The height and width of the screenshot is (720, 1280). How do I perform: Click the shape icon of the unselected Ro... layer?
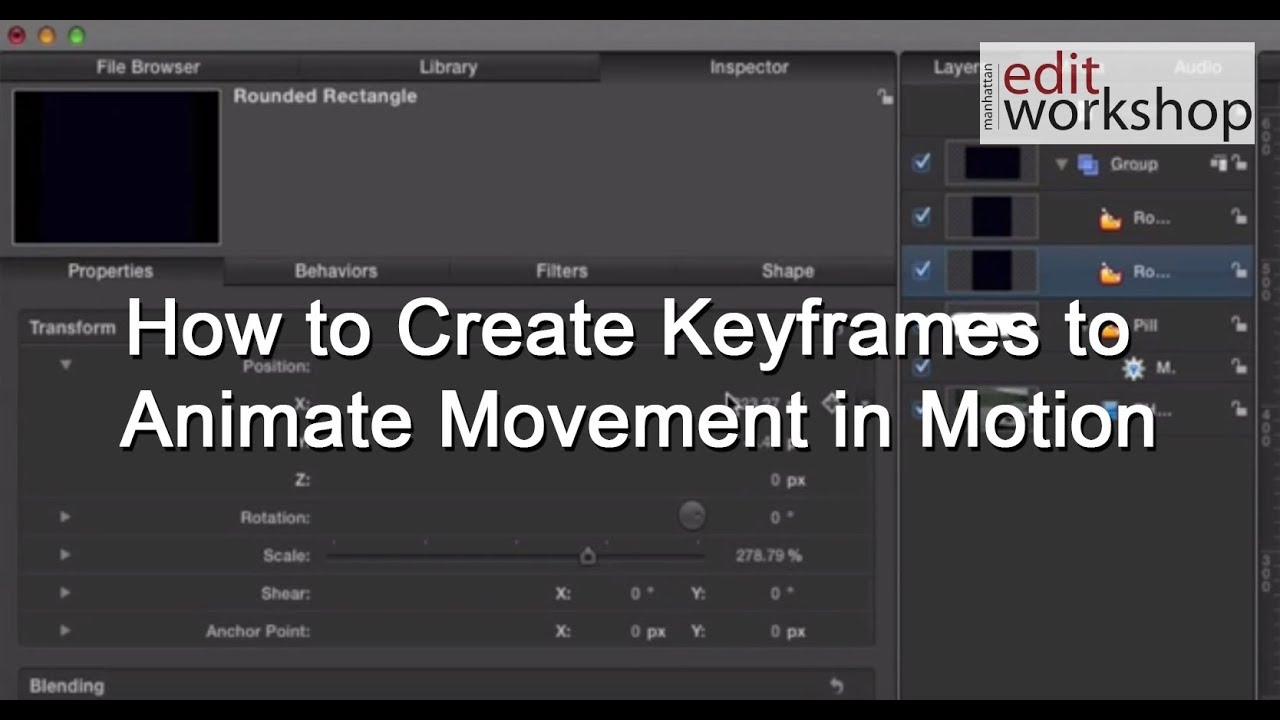[x=1110, y=218]
